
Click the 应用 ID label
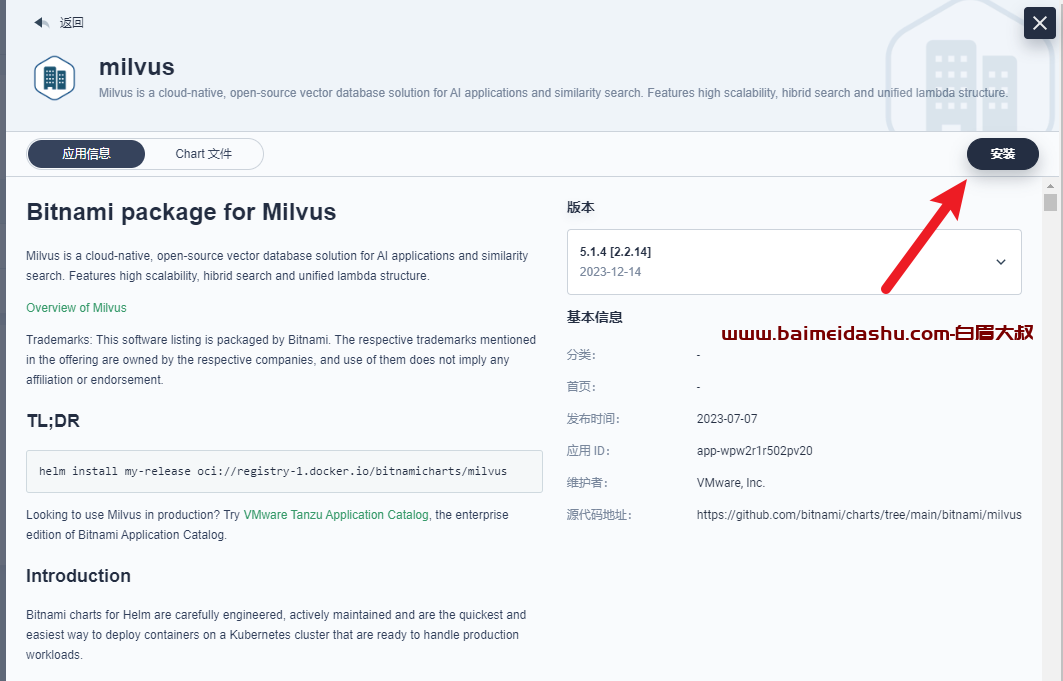tap(588, 451)
